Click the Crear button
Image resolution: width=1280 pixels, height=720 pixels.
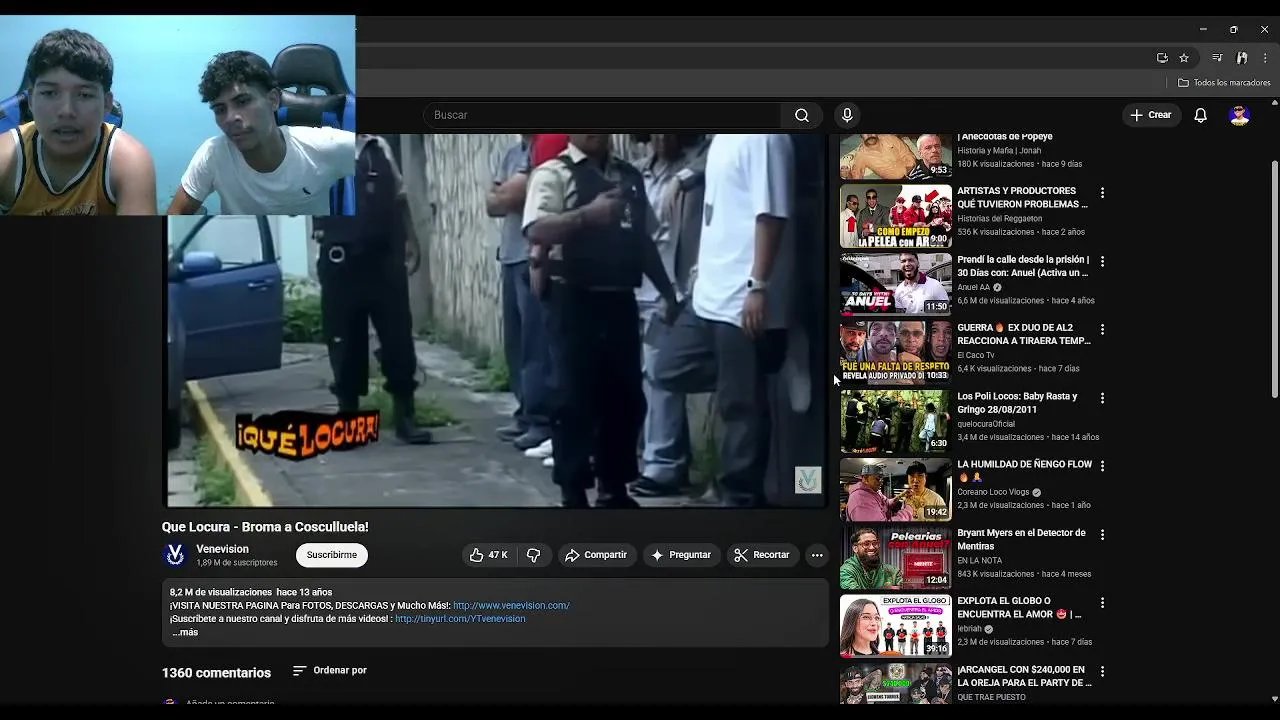pyautogui.click(x=1151, y=115)
